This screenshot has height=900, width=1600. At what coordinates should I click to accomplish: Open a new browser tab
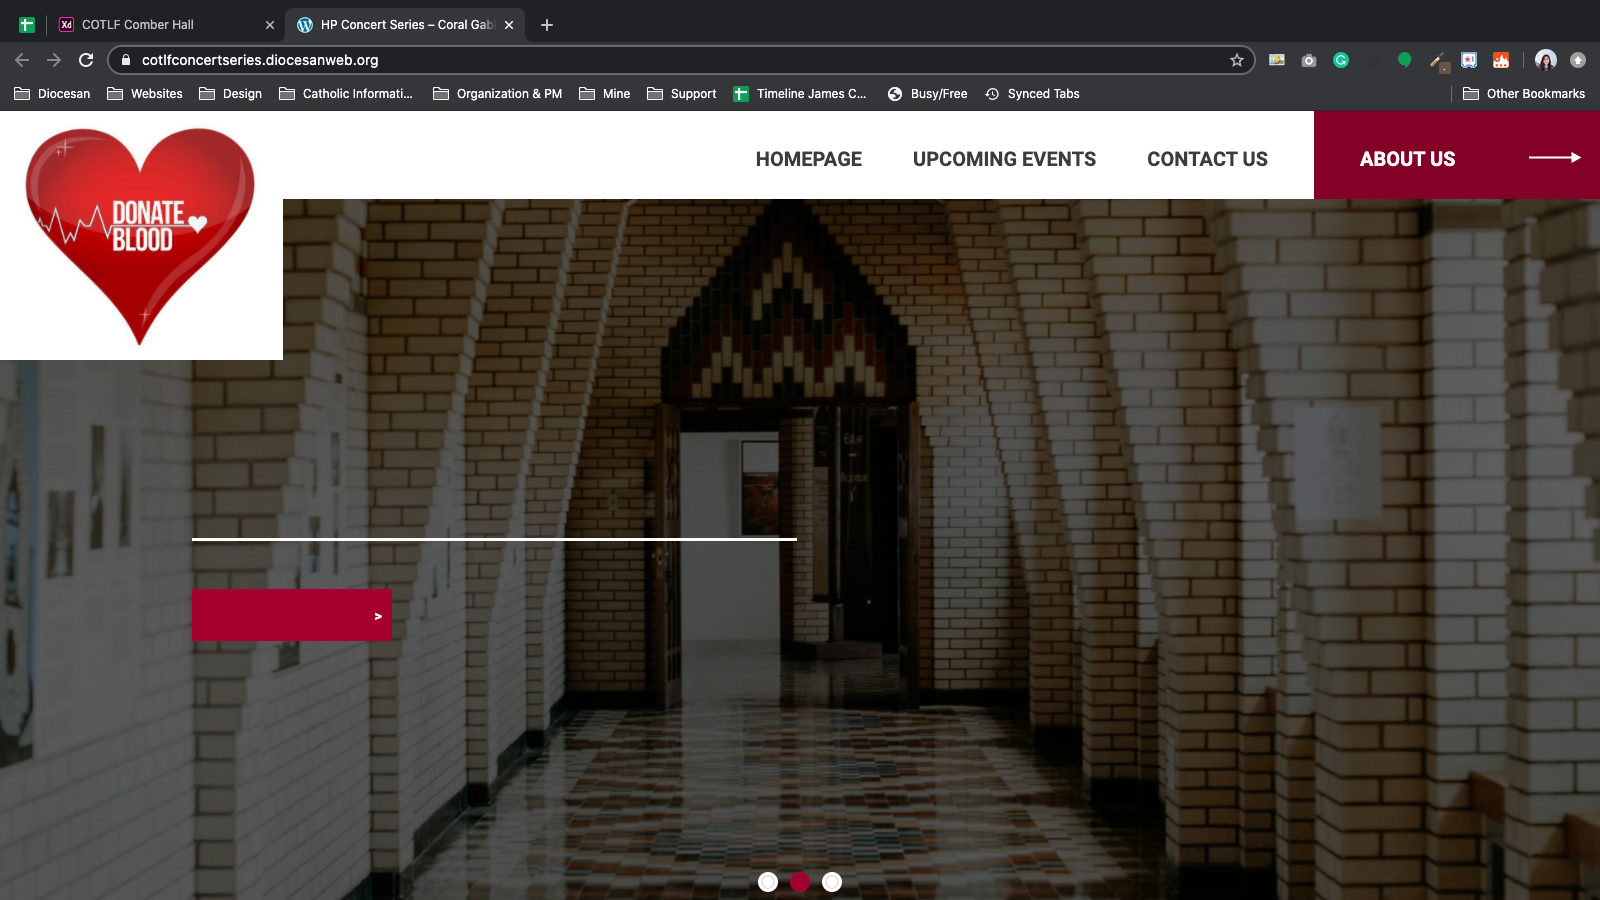547,25
